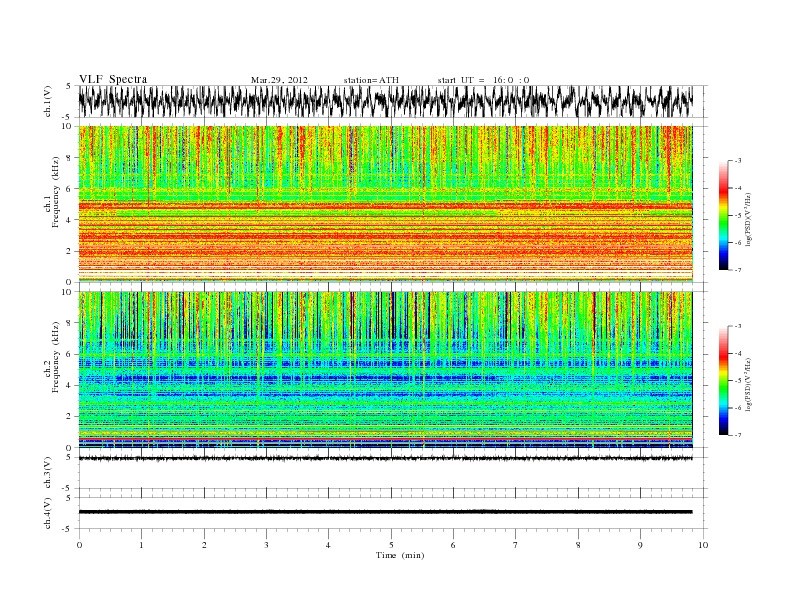Click the ch.1 spectrogram panel

tap(385, 204)
